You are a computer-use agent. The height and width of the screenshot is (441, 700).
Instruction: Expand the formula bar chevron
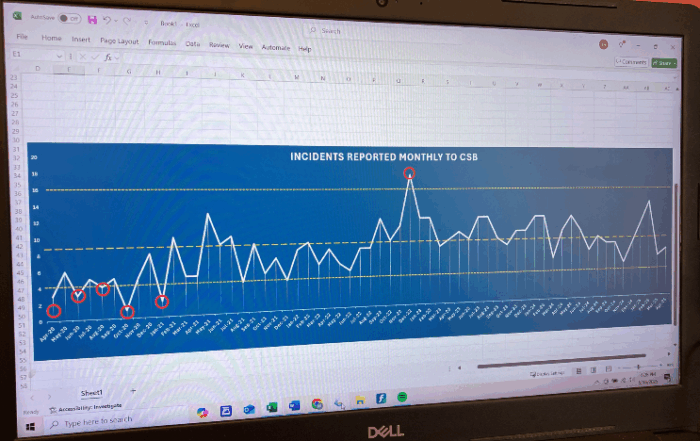coord(117,58)
